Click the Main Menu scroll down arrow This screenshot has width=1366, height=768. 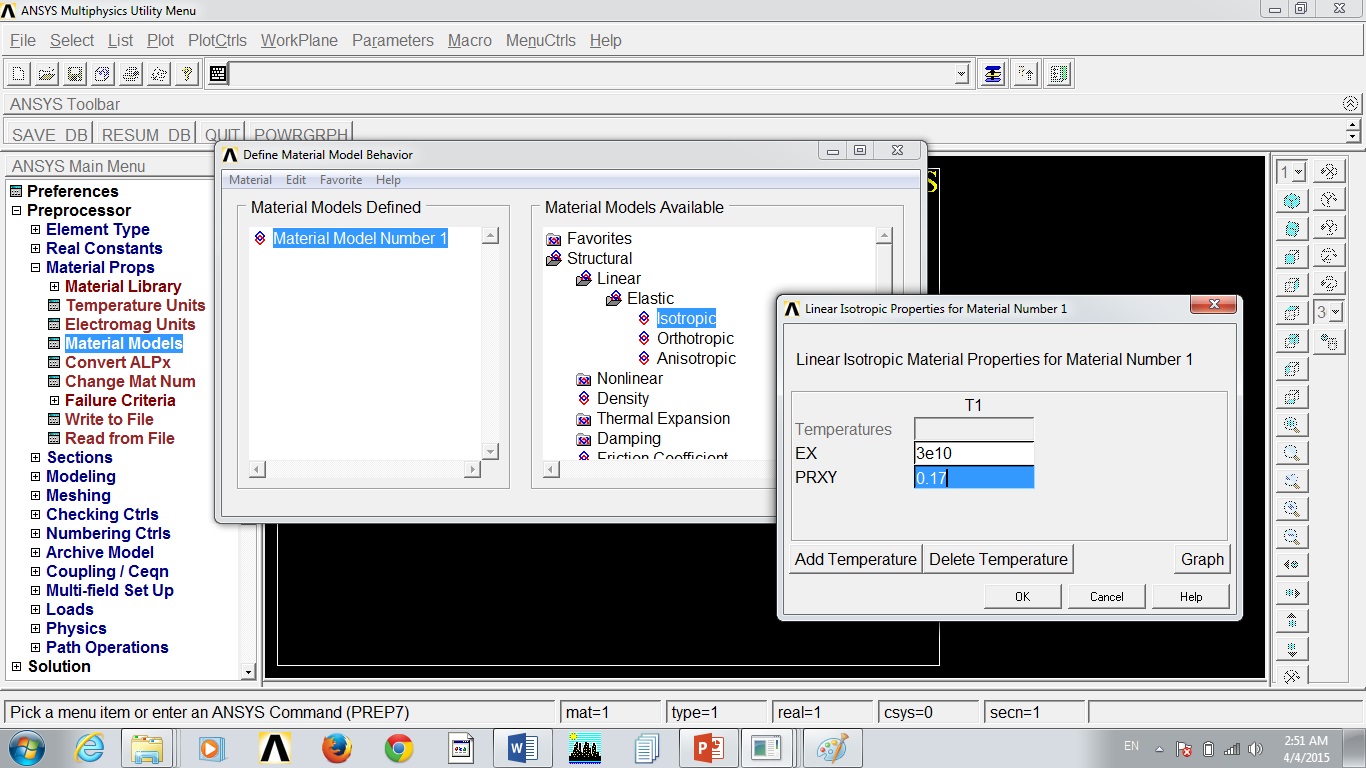tap(248, 672)
